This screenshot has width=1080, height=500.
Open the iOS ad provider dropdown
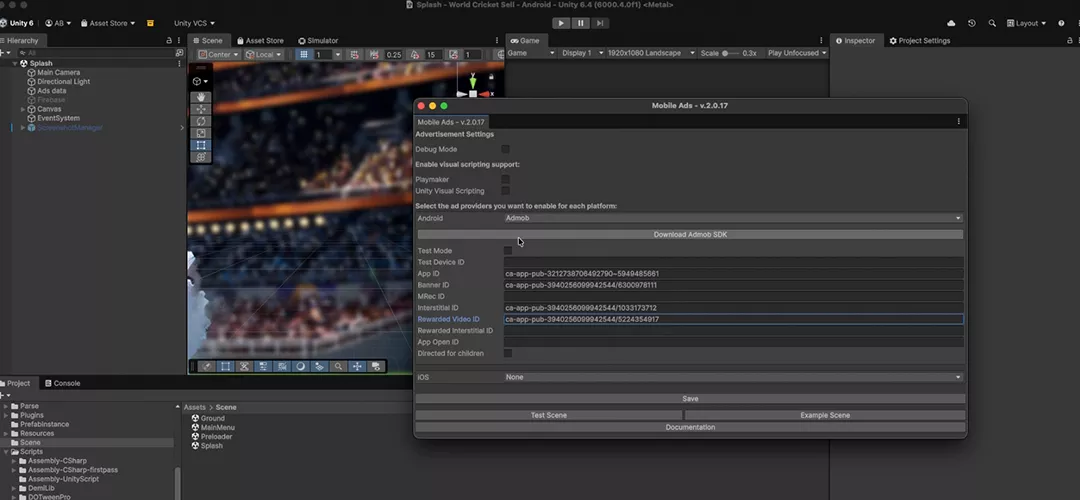coord(733,377)
